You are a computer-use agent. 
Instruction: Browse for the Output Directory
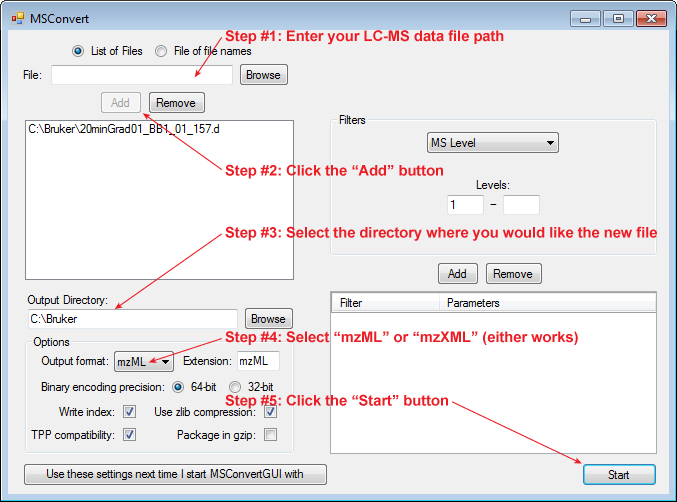click(x=268, y=319)
